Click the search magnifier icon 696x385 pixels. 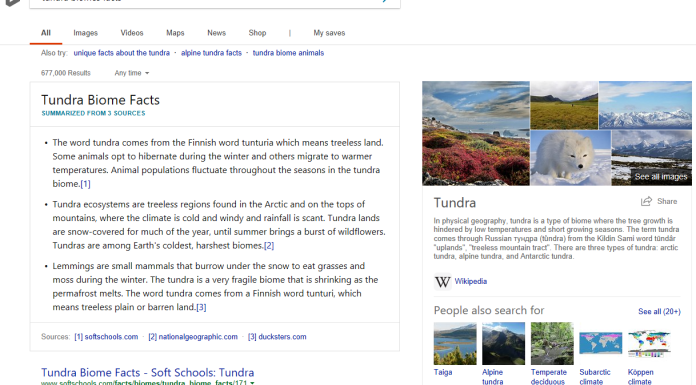[384, 1]
